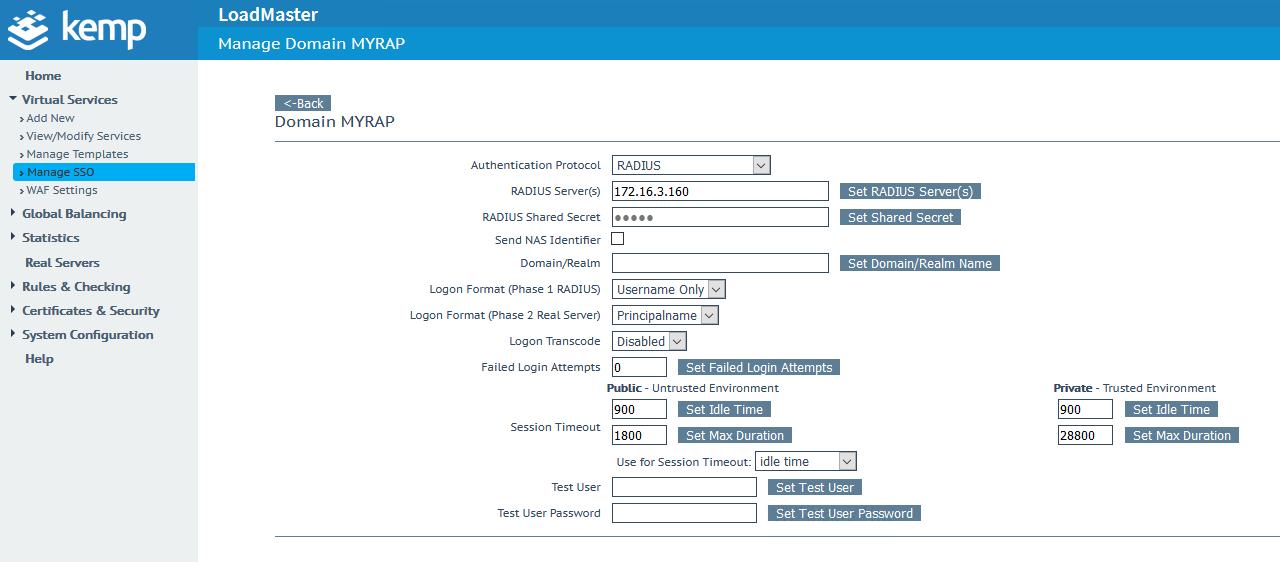Open WAF Settings in the sidebar
The width and height of the screenshot is (1280, 562).
click(x=62, y=190)
